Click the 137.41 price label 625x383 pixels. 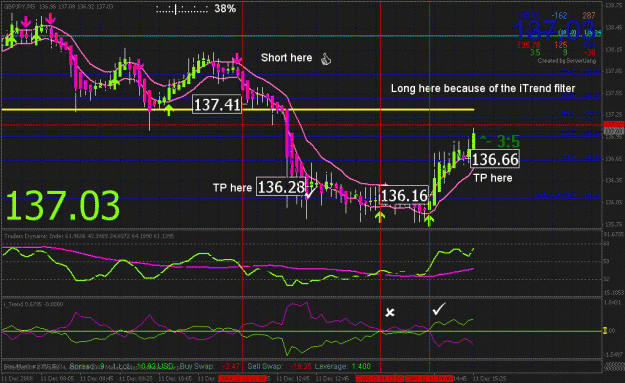[x=217, y=105]
